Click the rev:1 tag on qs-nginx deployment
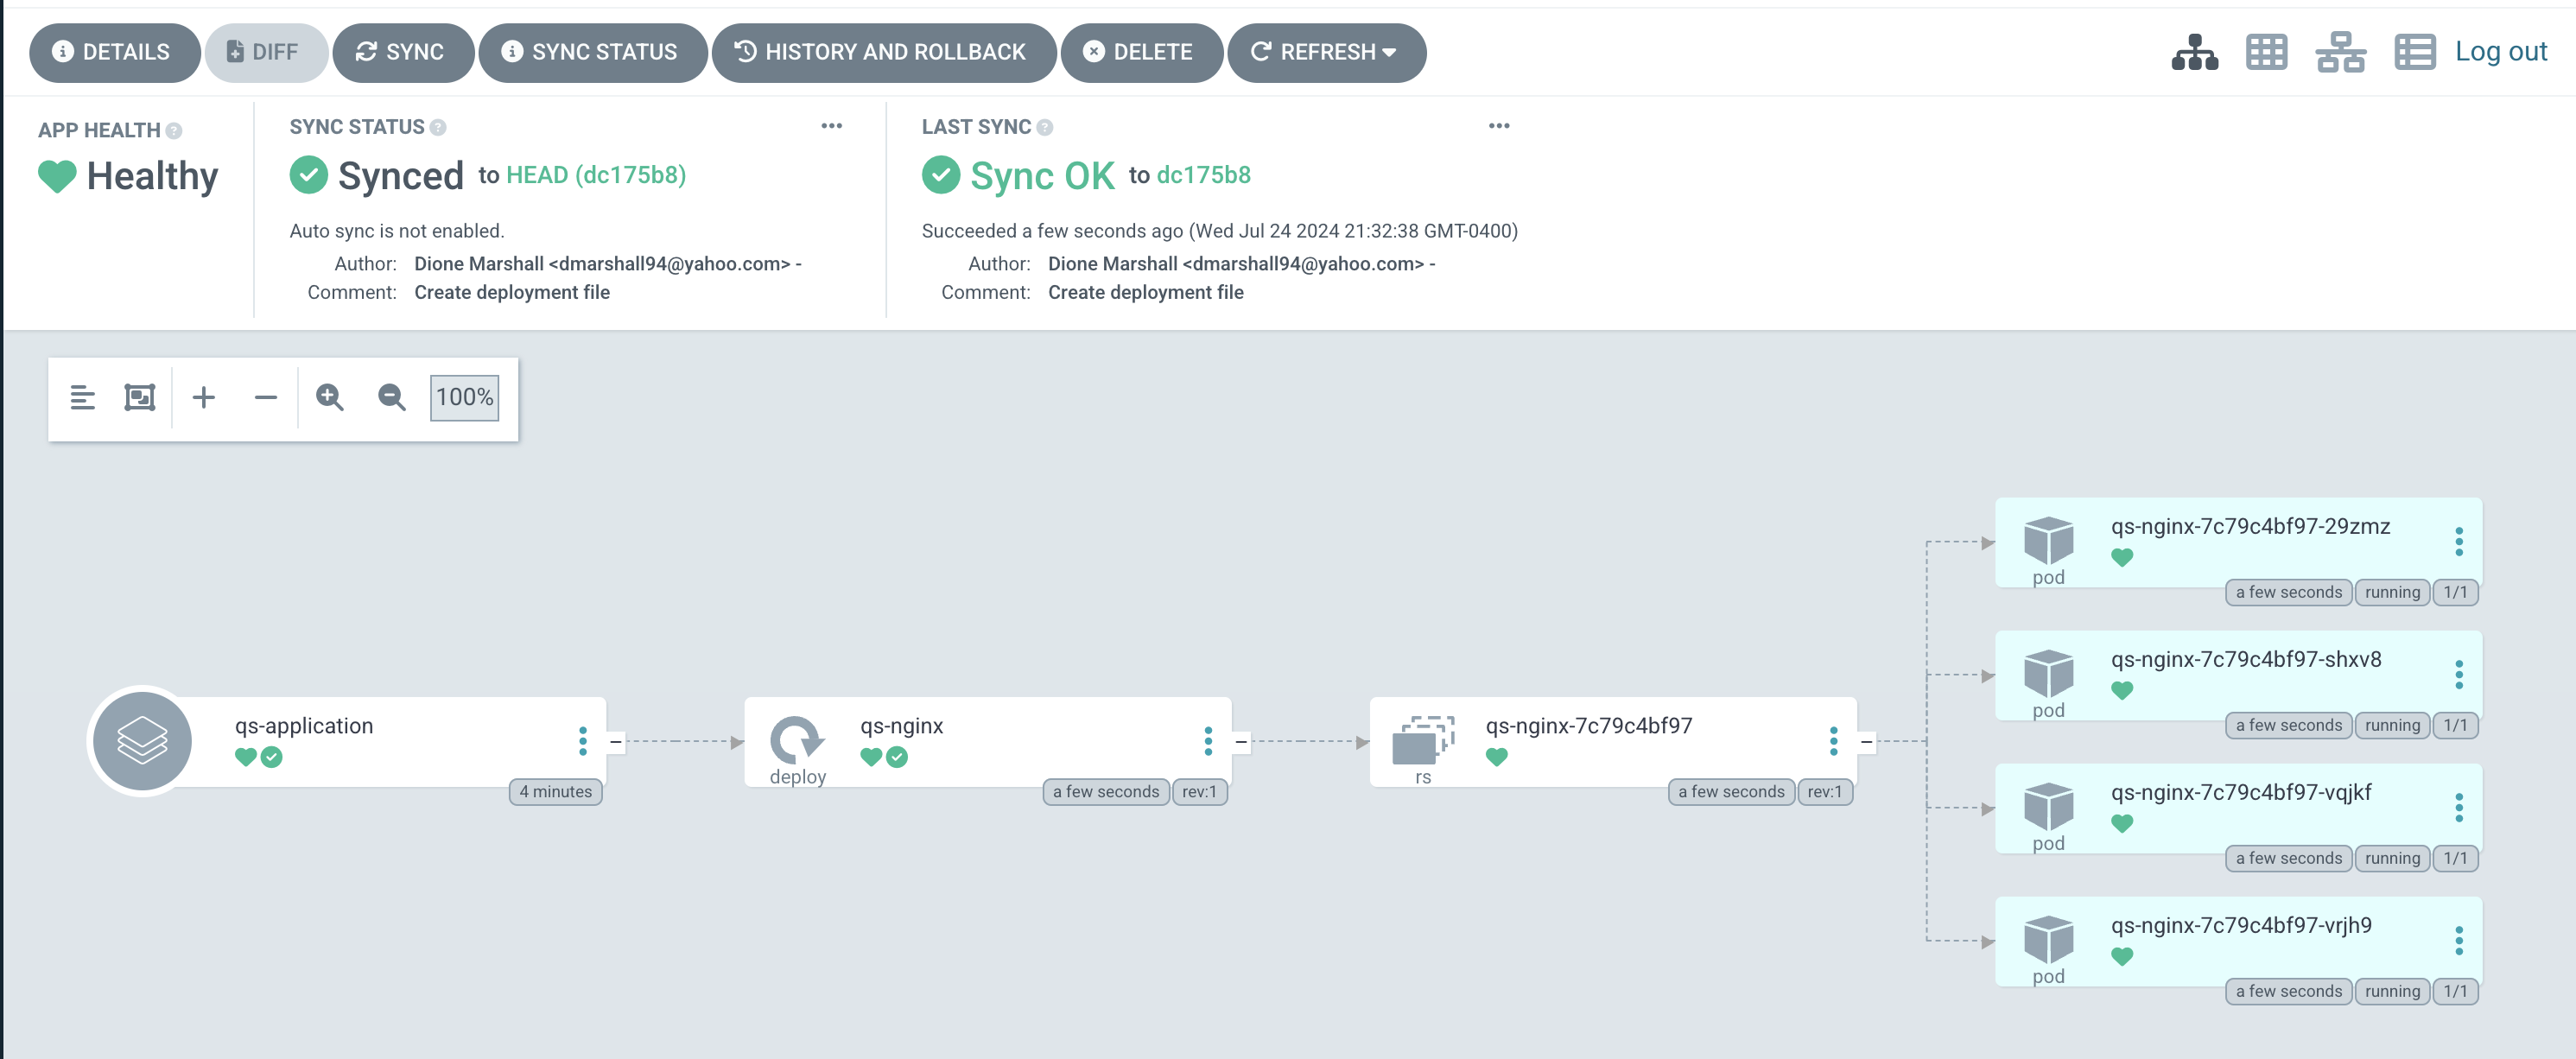The height and width of the screenshot is (1059, 2576). pos(1199,792)
